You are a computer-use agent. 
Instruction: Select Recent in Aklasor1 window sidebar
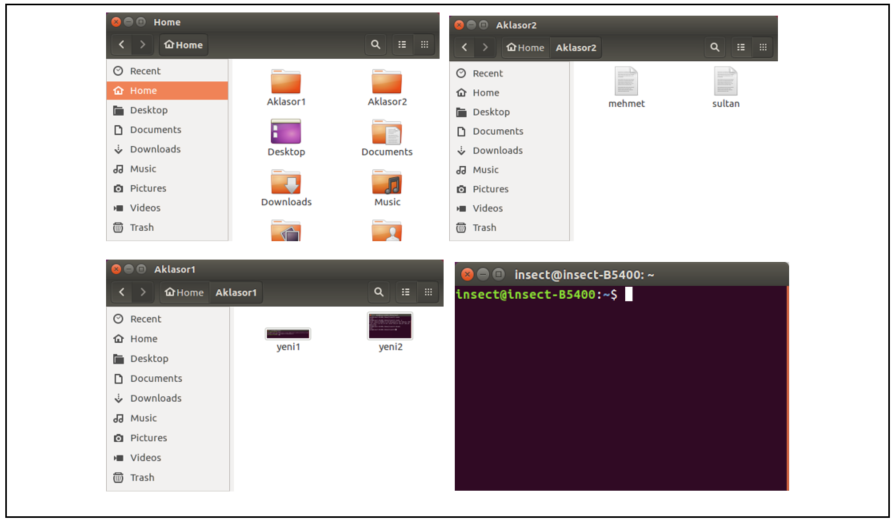point(168,319)
